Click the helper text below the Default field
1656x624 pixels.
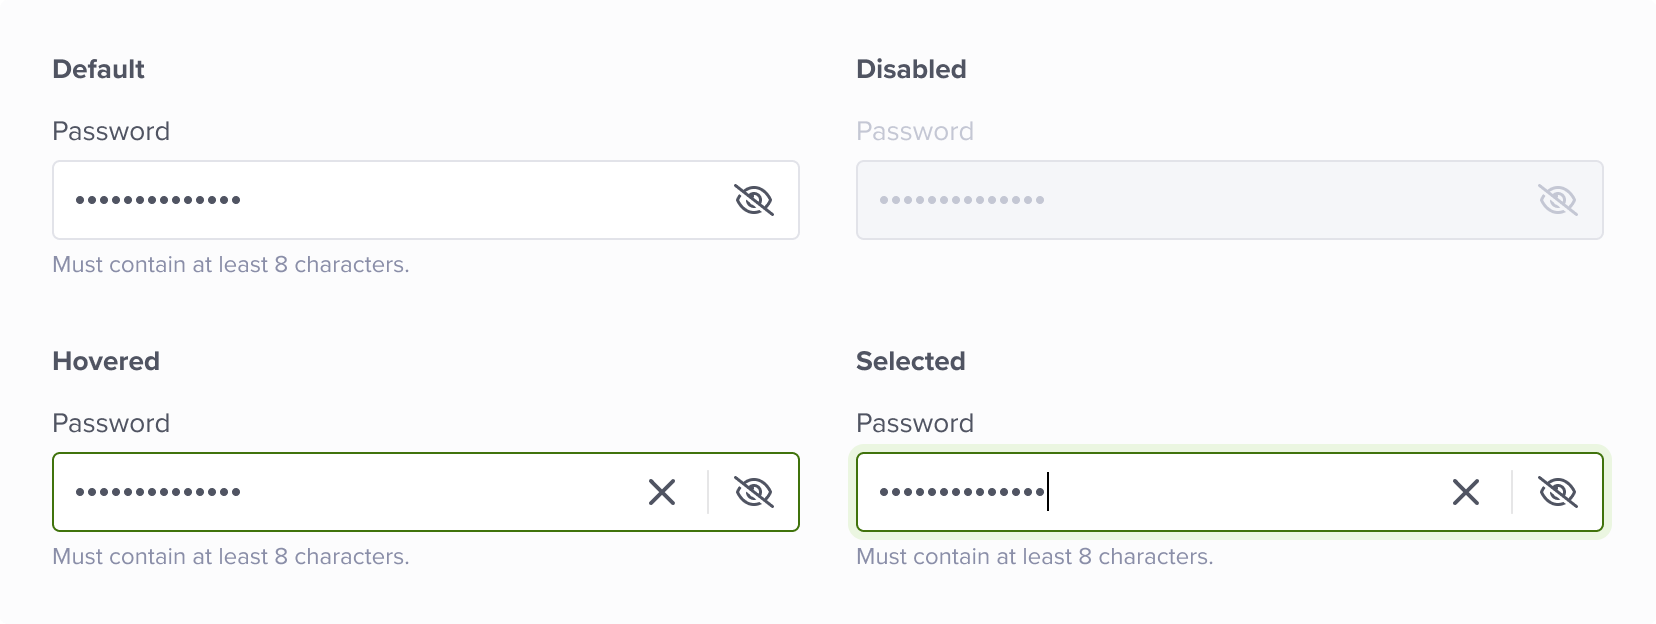coord(231,265)
